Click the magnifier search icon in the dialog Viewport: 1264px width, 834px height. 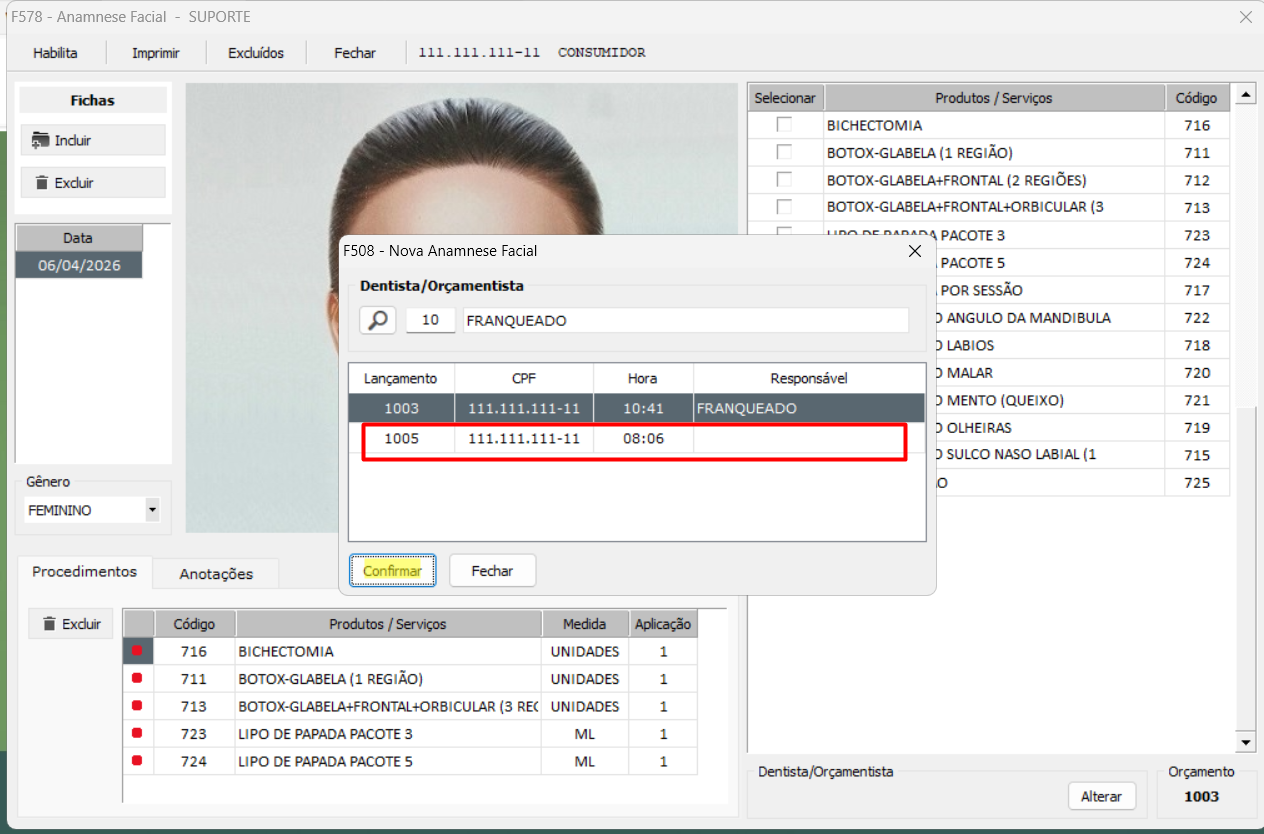point(378,320)
